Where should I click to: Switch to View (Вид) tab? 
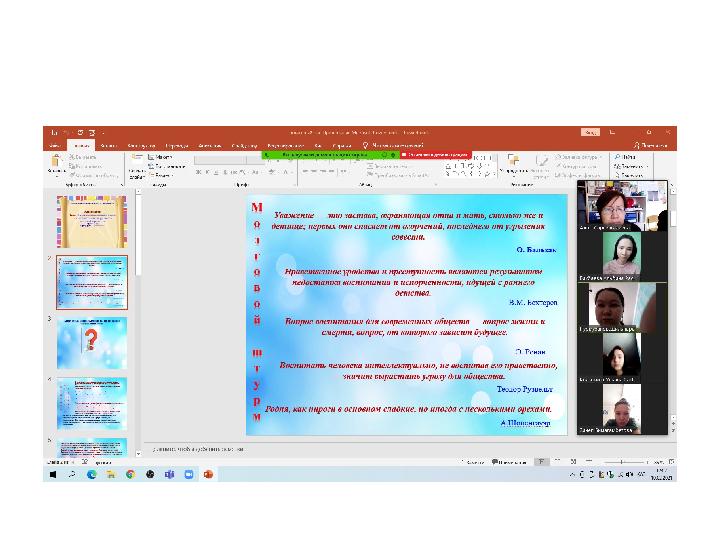pos(318,146)
